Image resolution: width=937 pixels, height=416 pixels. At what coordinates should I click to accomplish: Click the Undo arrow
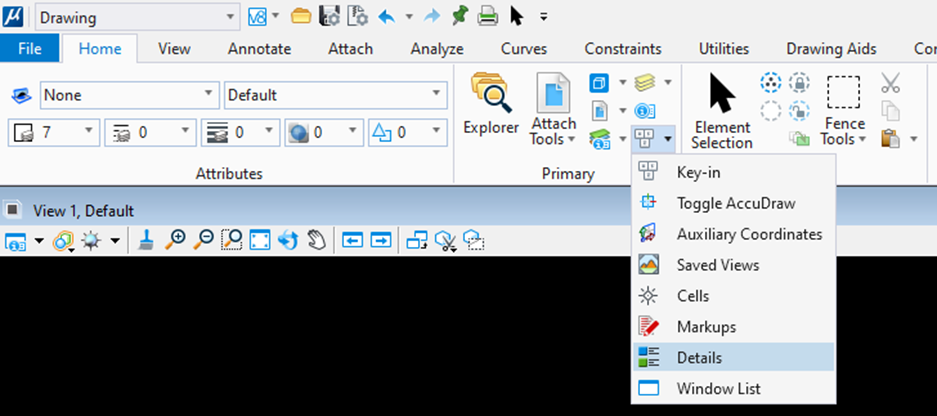387,17
